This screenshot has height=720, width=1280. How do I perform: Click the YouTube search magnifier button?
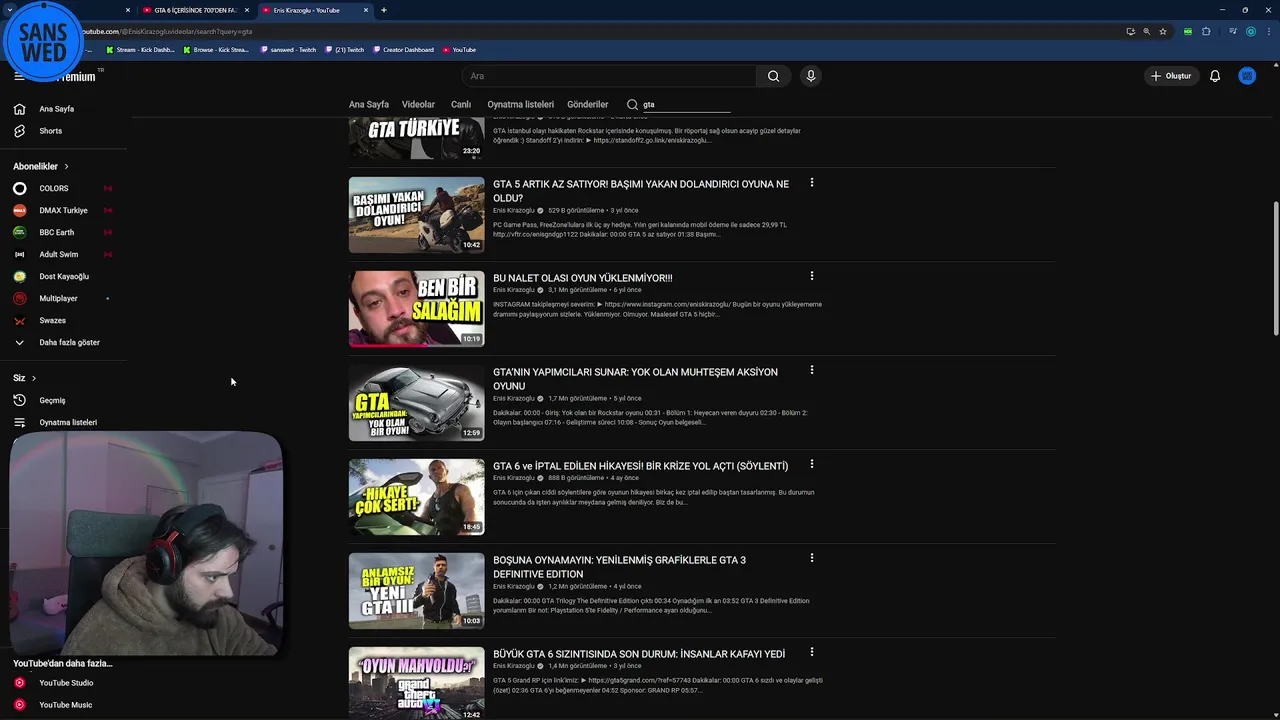click(x=773, y=76)
